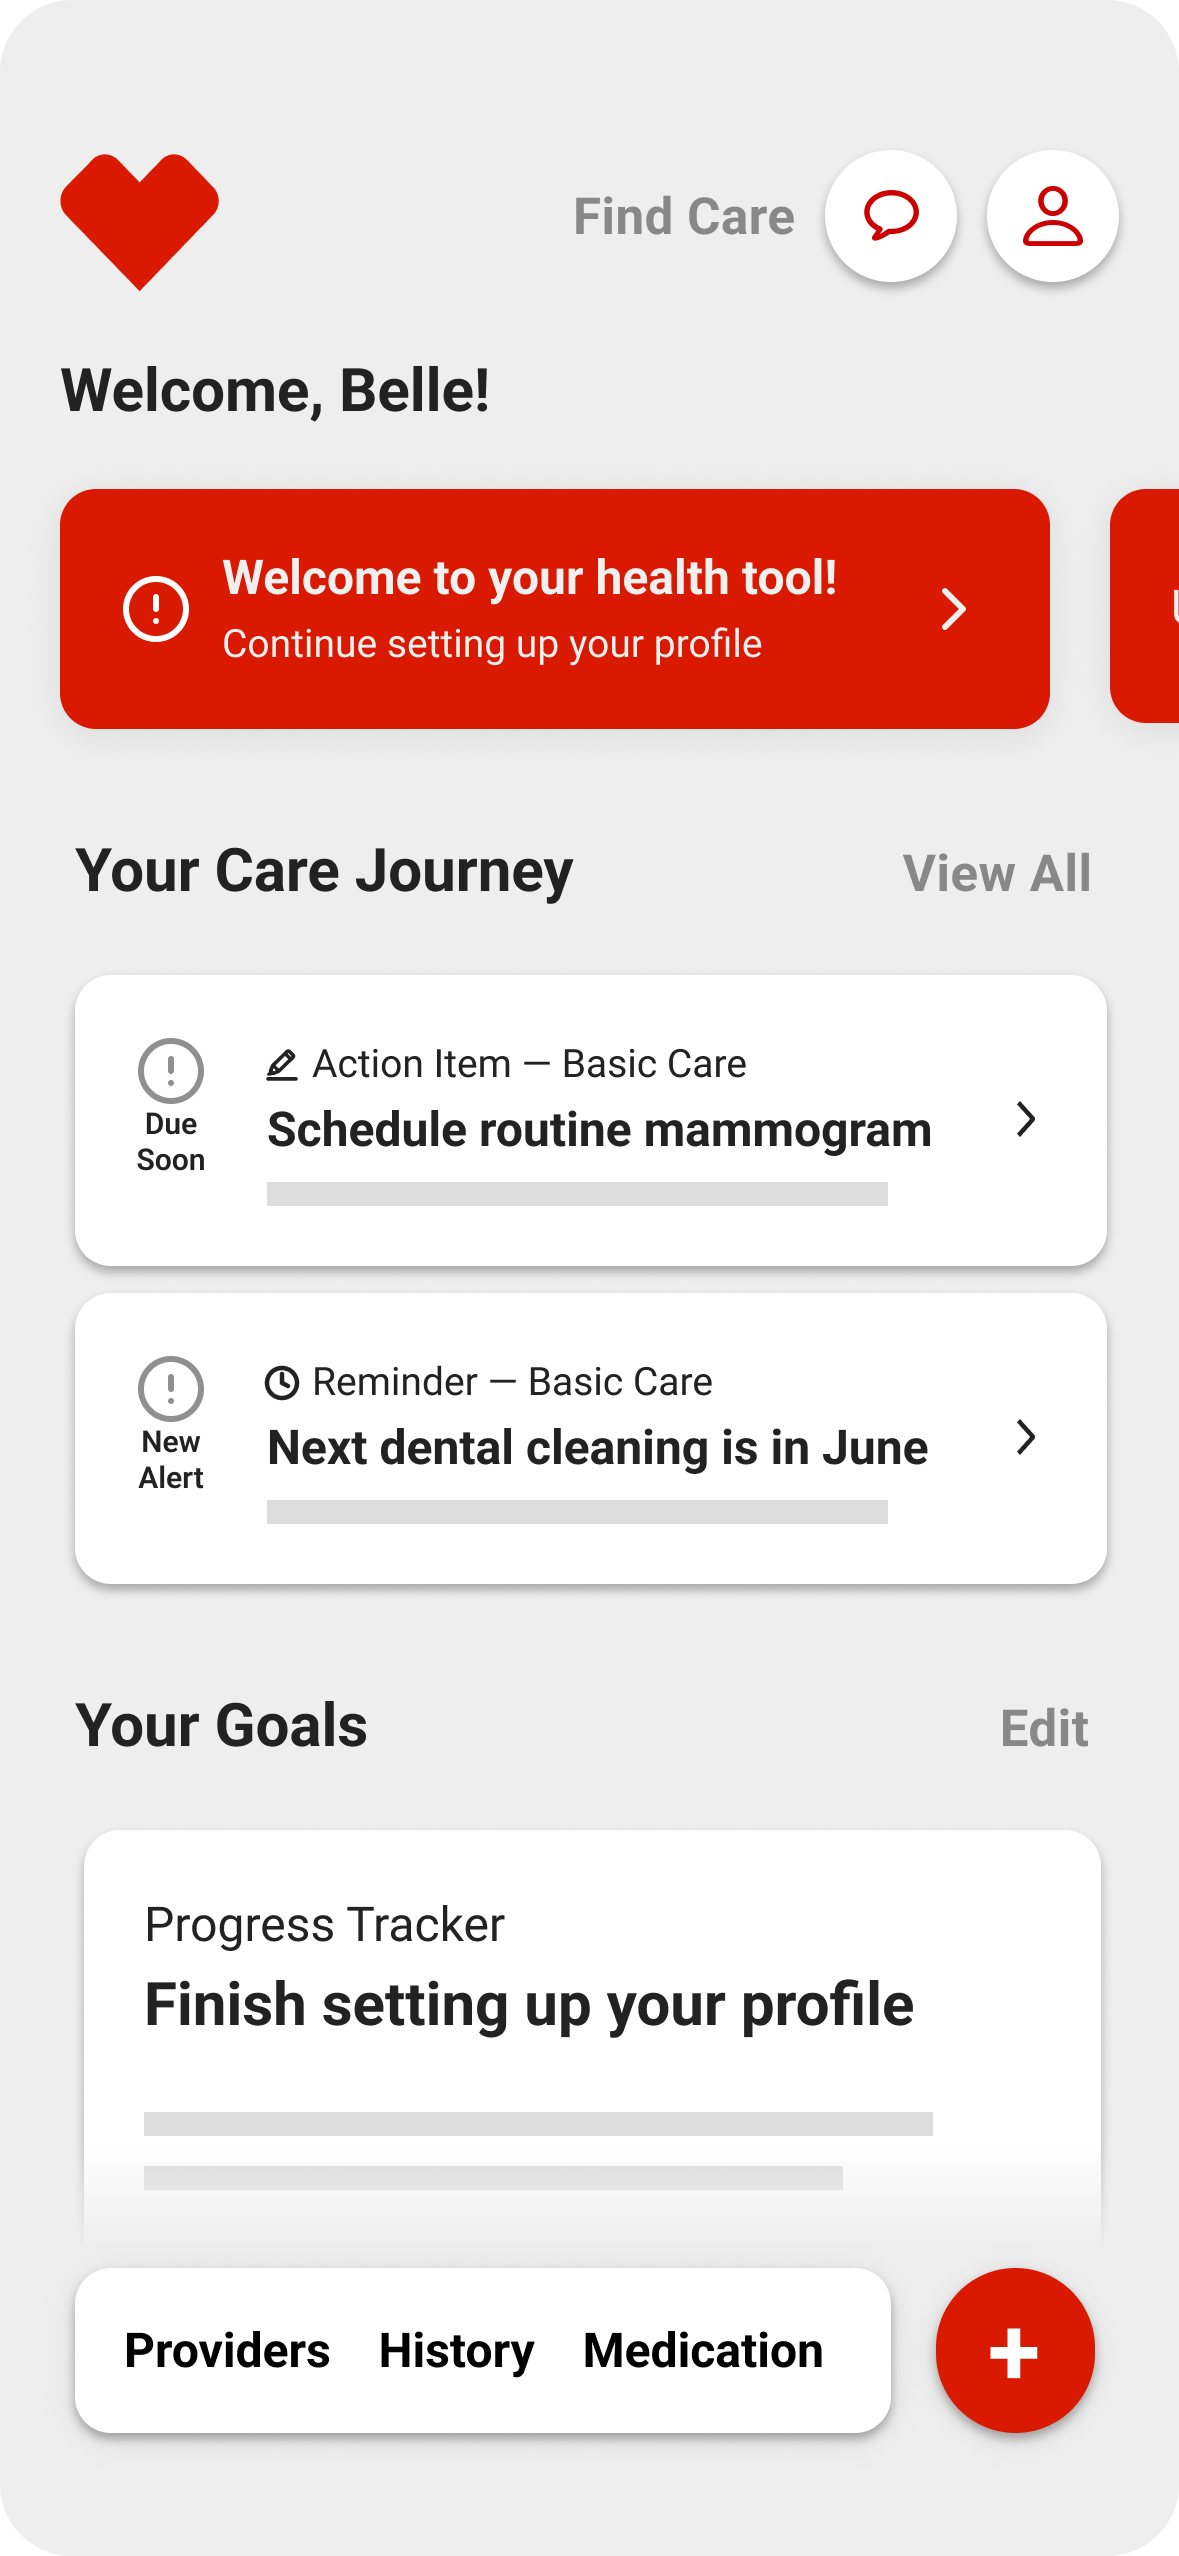Tap the Due Soon status icon

171,1071
